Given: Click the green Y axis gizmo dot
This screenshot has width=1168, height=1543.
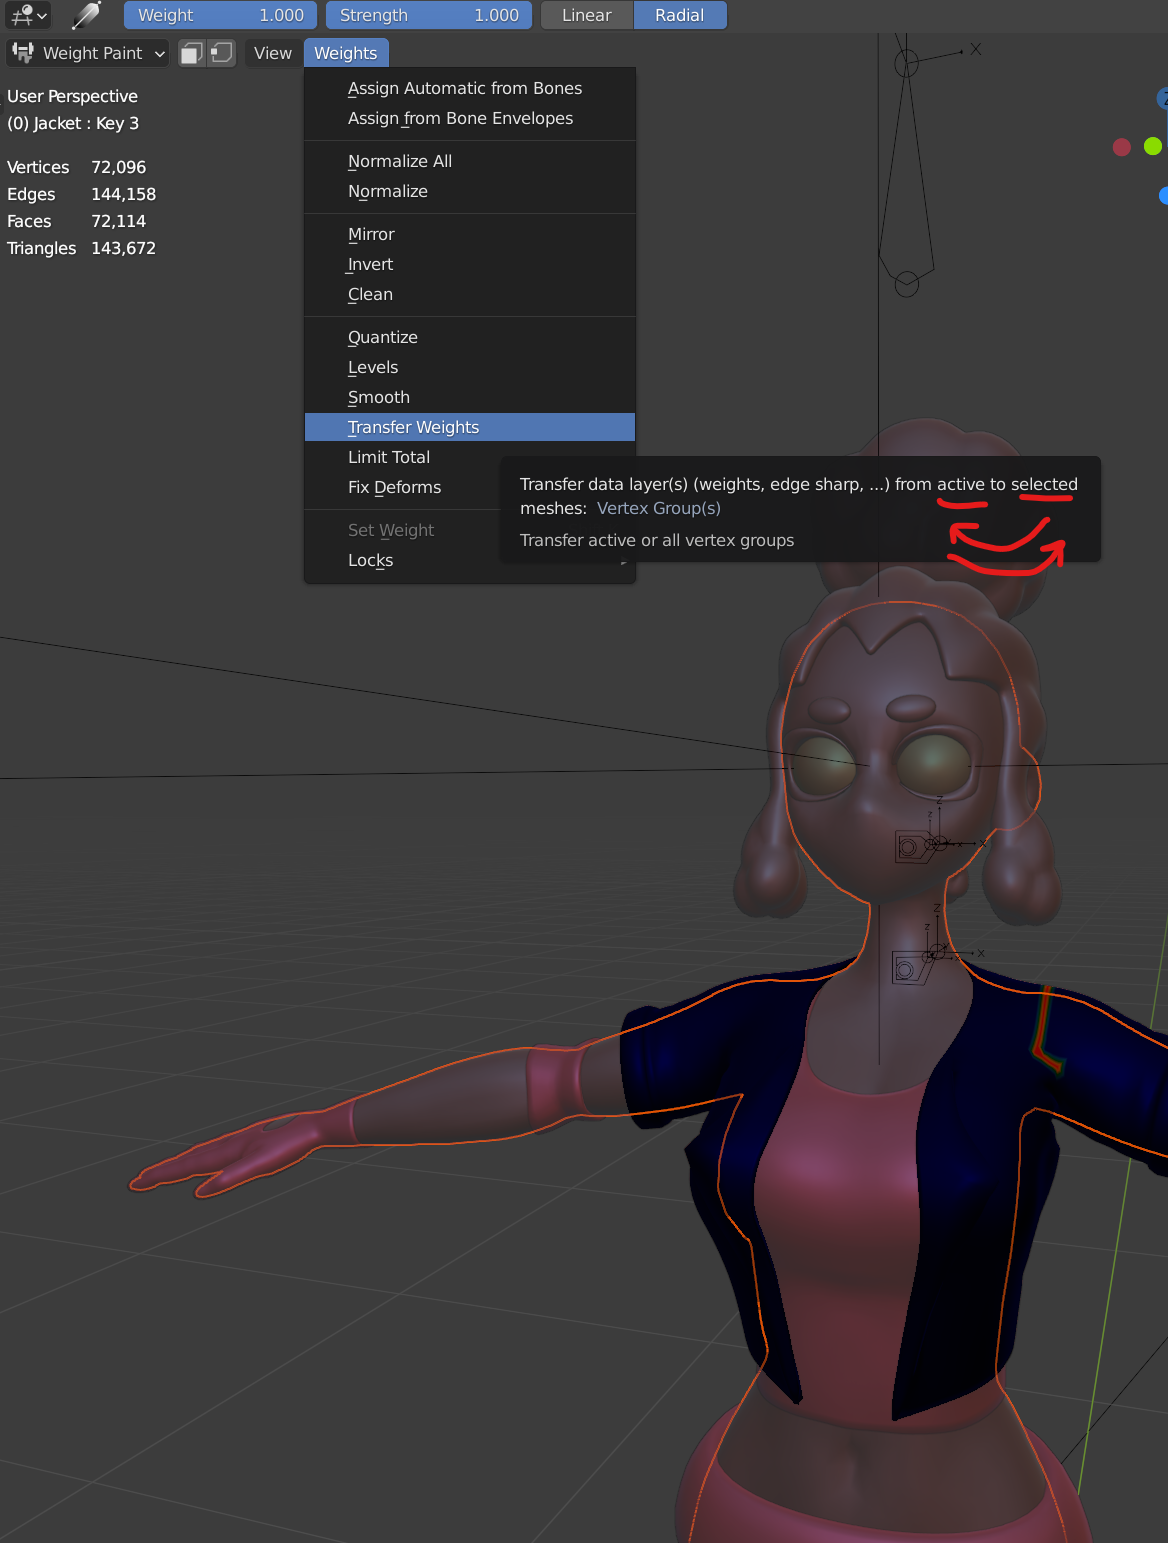Looking at the screenshot, I should [1153, 146].
